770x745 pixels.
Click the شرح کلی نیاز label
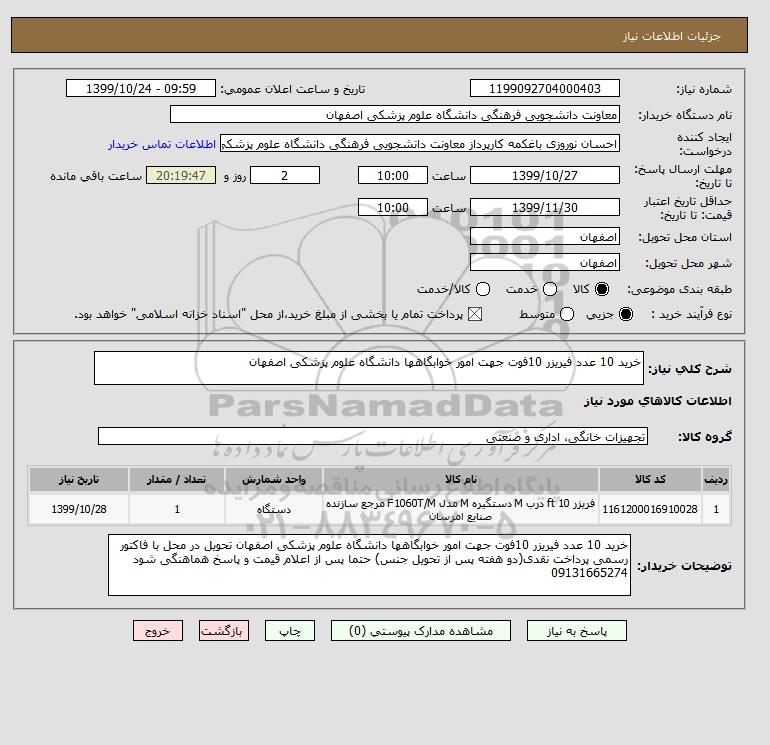coord(690,369)
